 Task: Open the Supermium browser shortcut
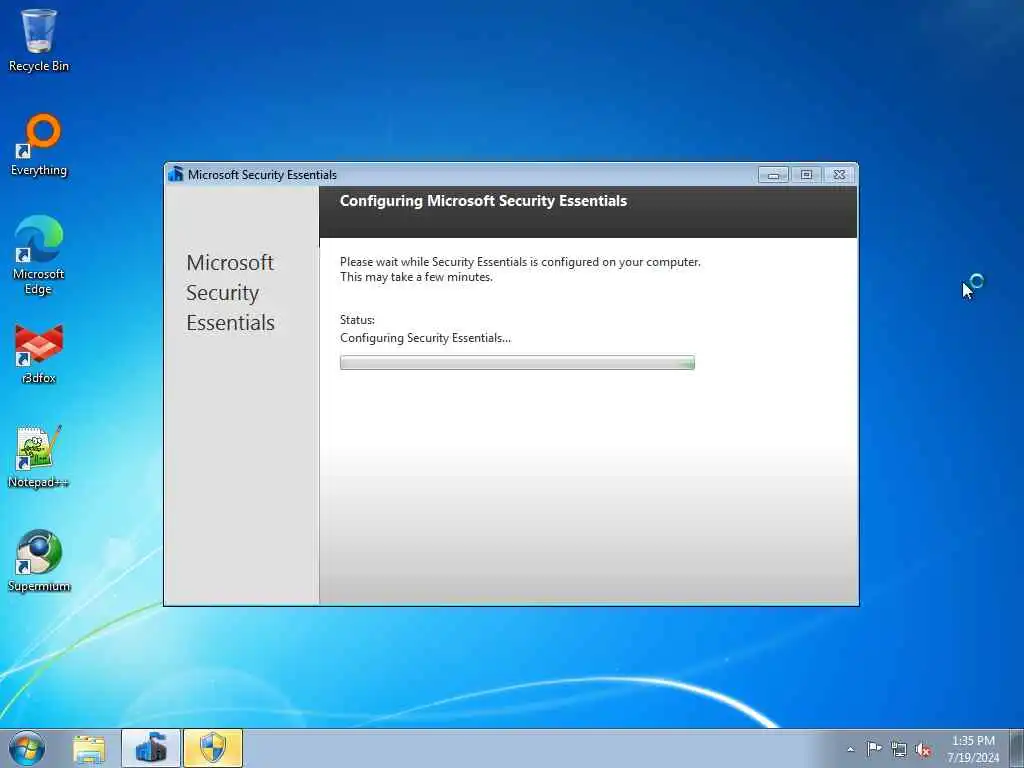click(x=39, y=561)
